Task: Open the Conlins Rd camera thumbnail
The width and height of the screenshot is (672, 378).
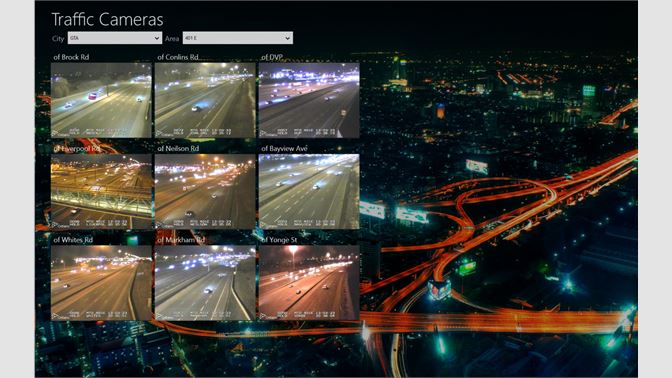Action: [205, 100]
